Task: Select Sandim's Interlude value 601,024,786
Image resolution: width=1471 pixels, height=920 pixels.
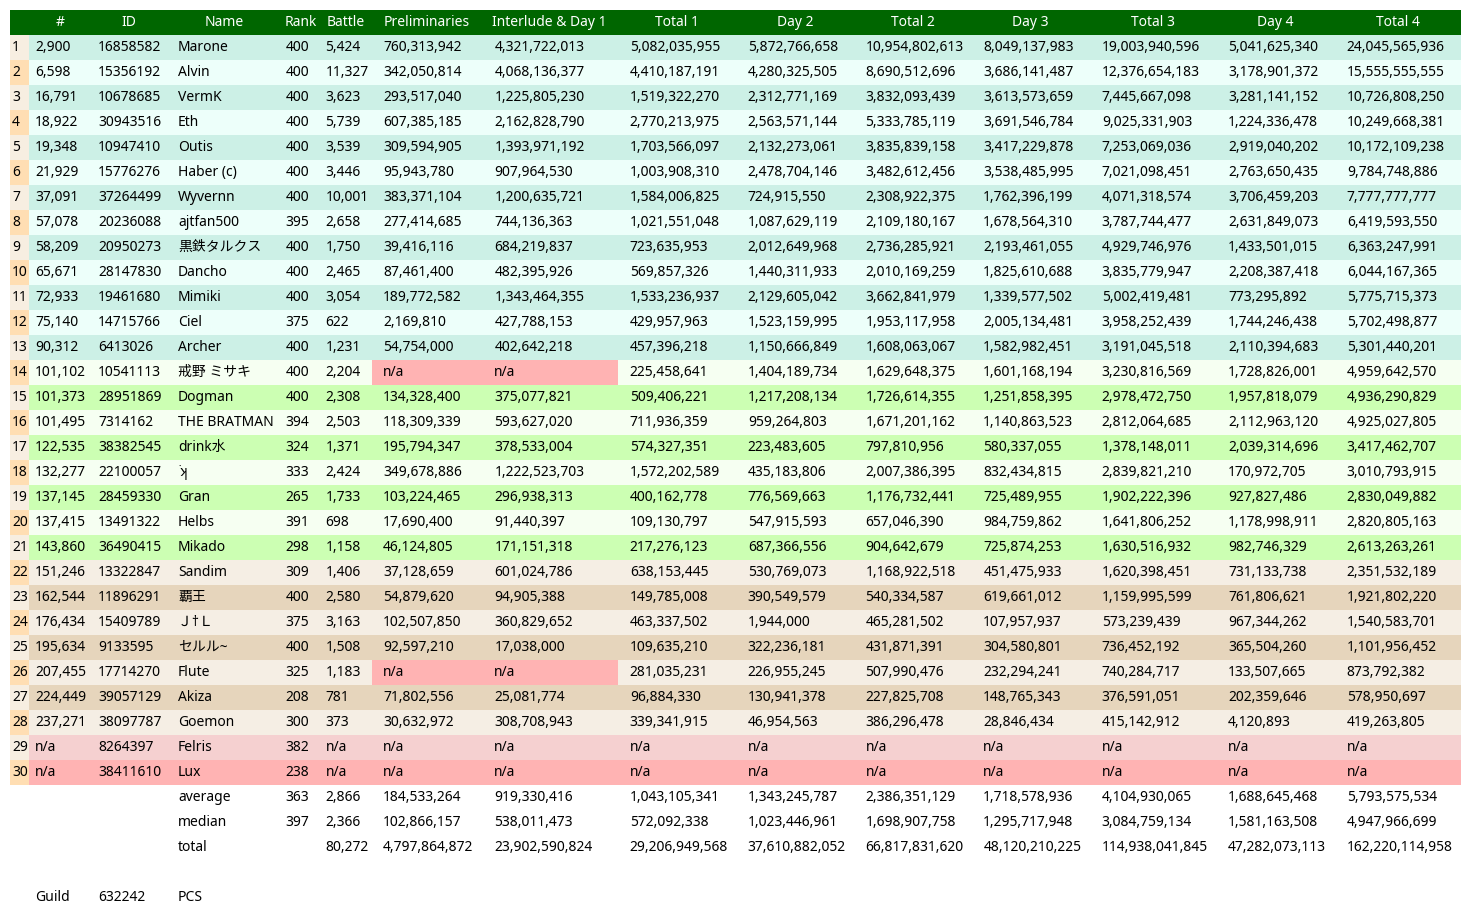Action: click(534, 571)
